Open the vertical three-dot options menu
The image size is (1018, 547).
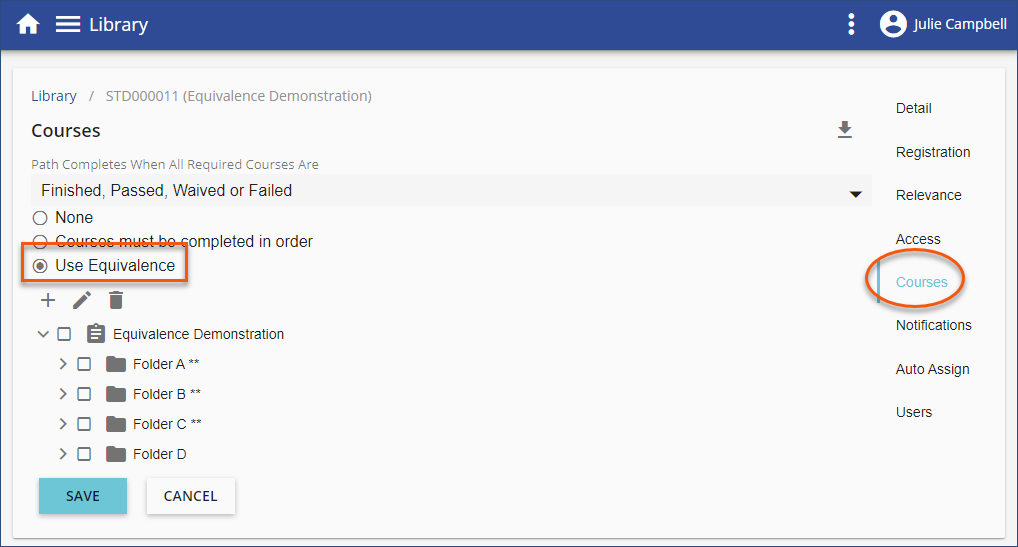pyautogui.click(x=851, y=25)
